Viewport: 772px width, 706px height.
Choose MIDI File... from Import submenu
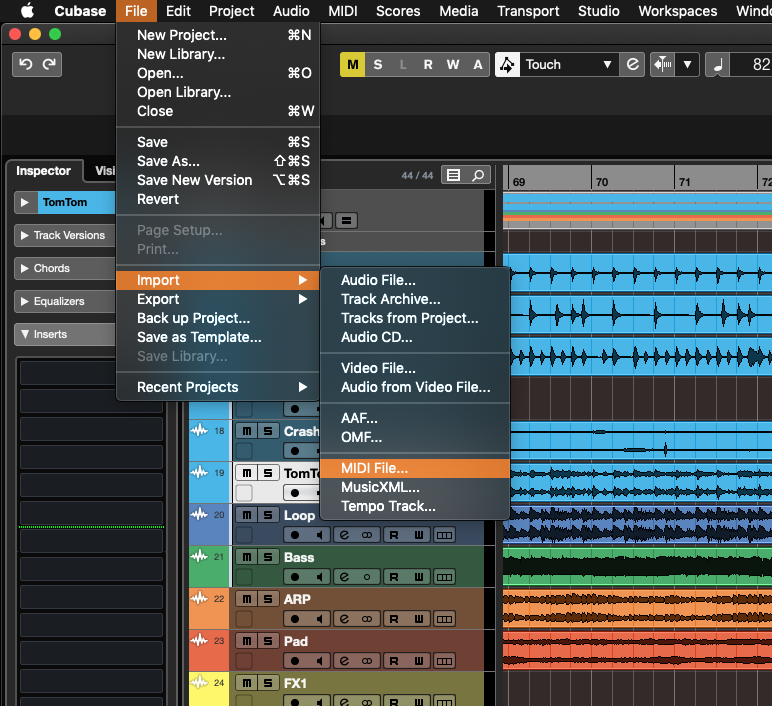coord(415,468)
